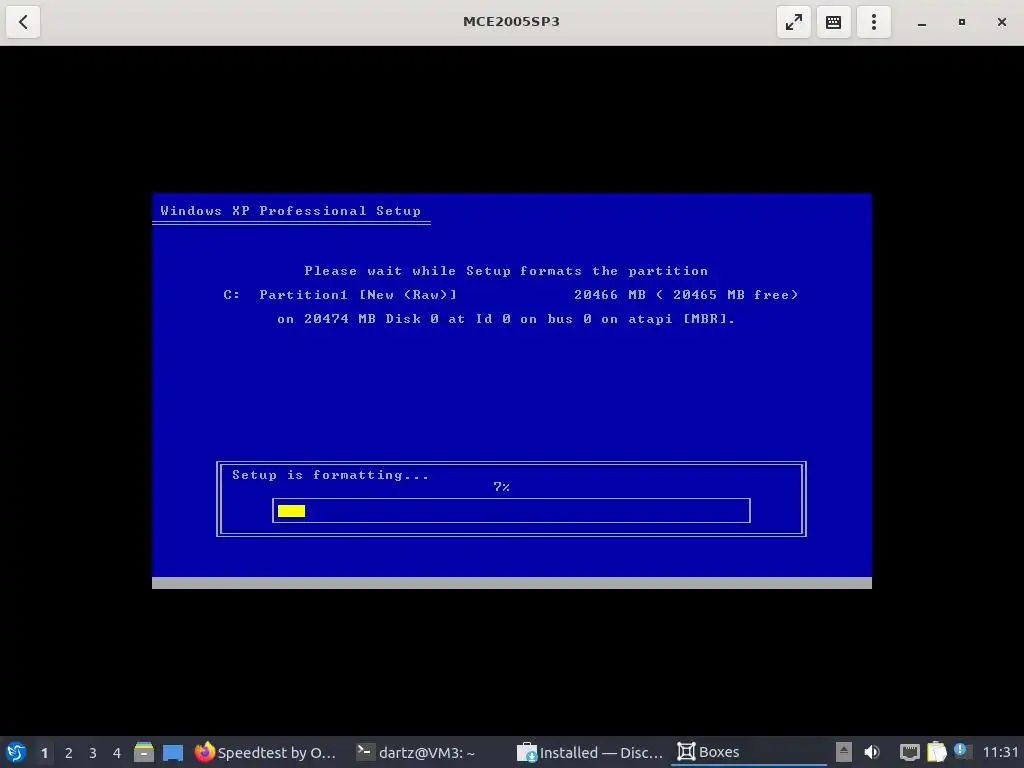Click the MCE2005SP3 window title
Image resolution: width=1024 pixels, height=768 pixels.
click(511, 22)
